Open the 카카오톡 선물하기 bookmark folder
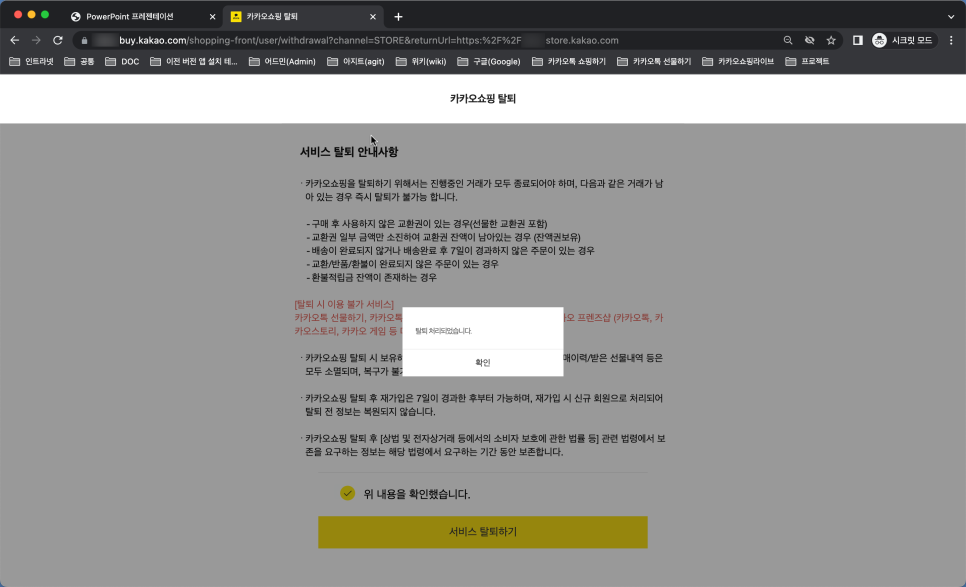 click(x=654, y=62)
